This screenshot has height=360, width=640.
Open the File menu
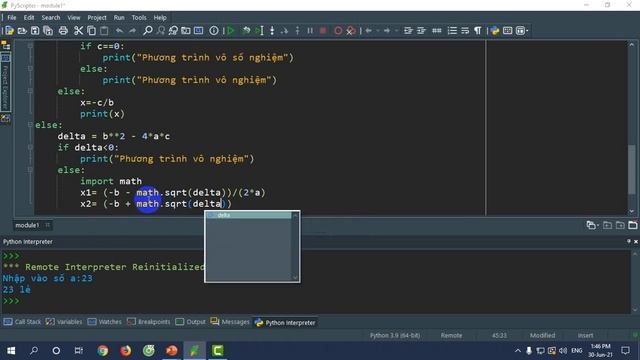pos(12,18)
